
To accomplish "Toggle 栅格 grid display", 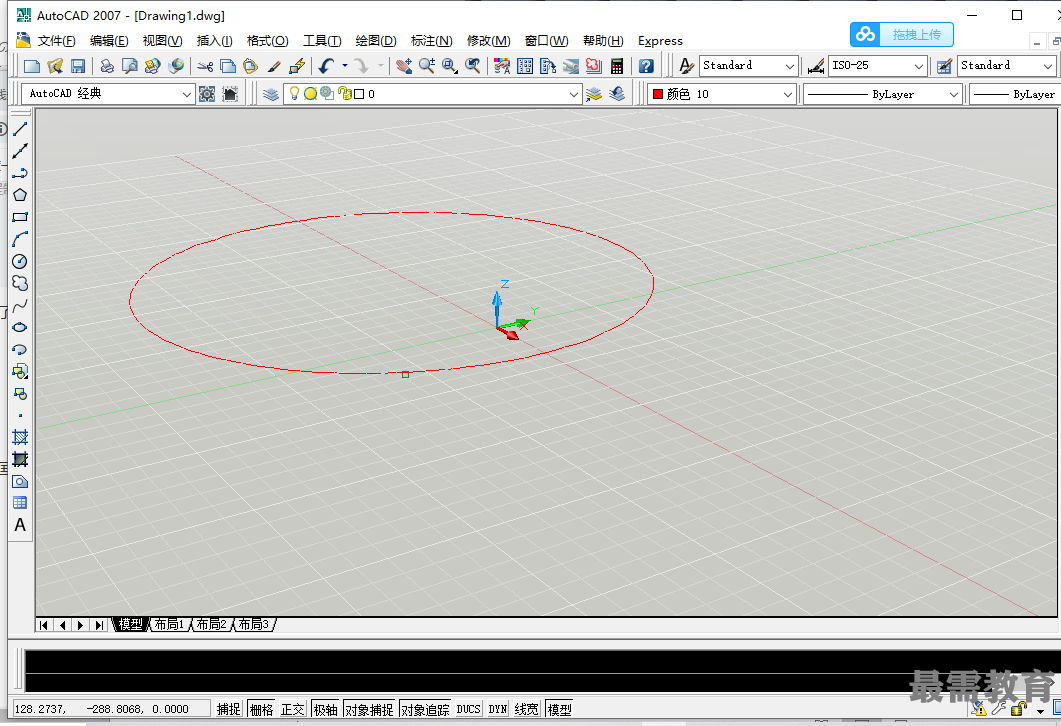I will click(261, 709).
